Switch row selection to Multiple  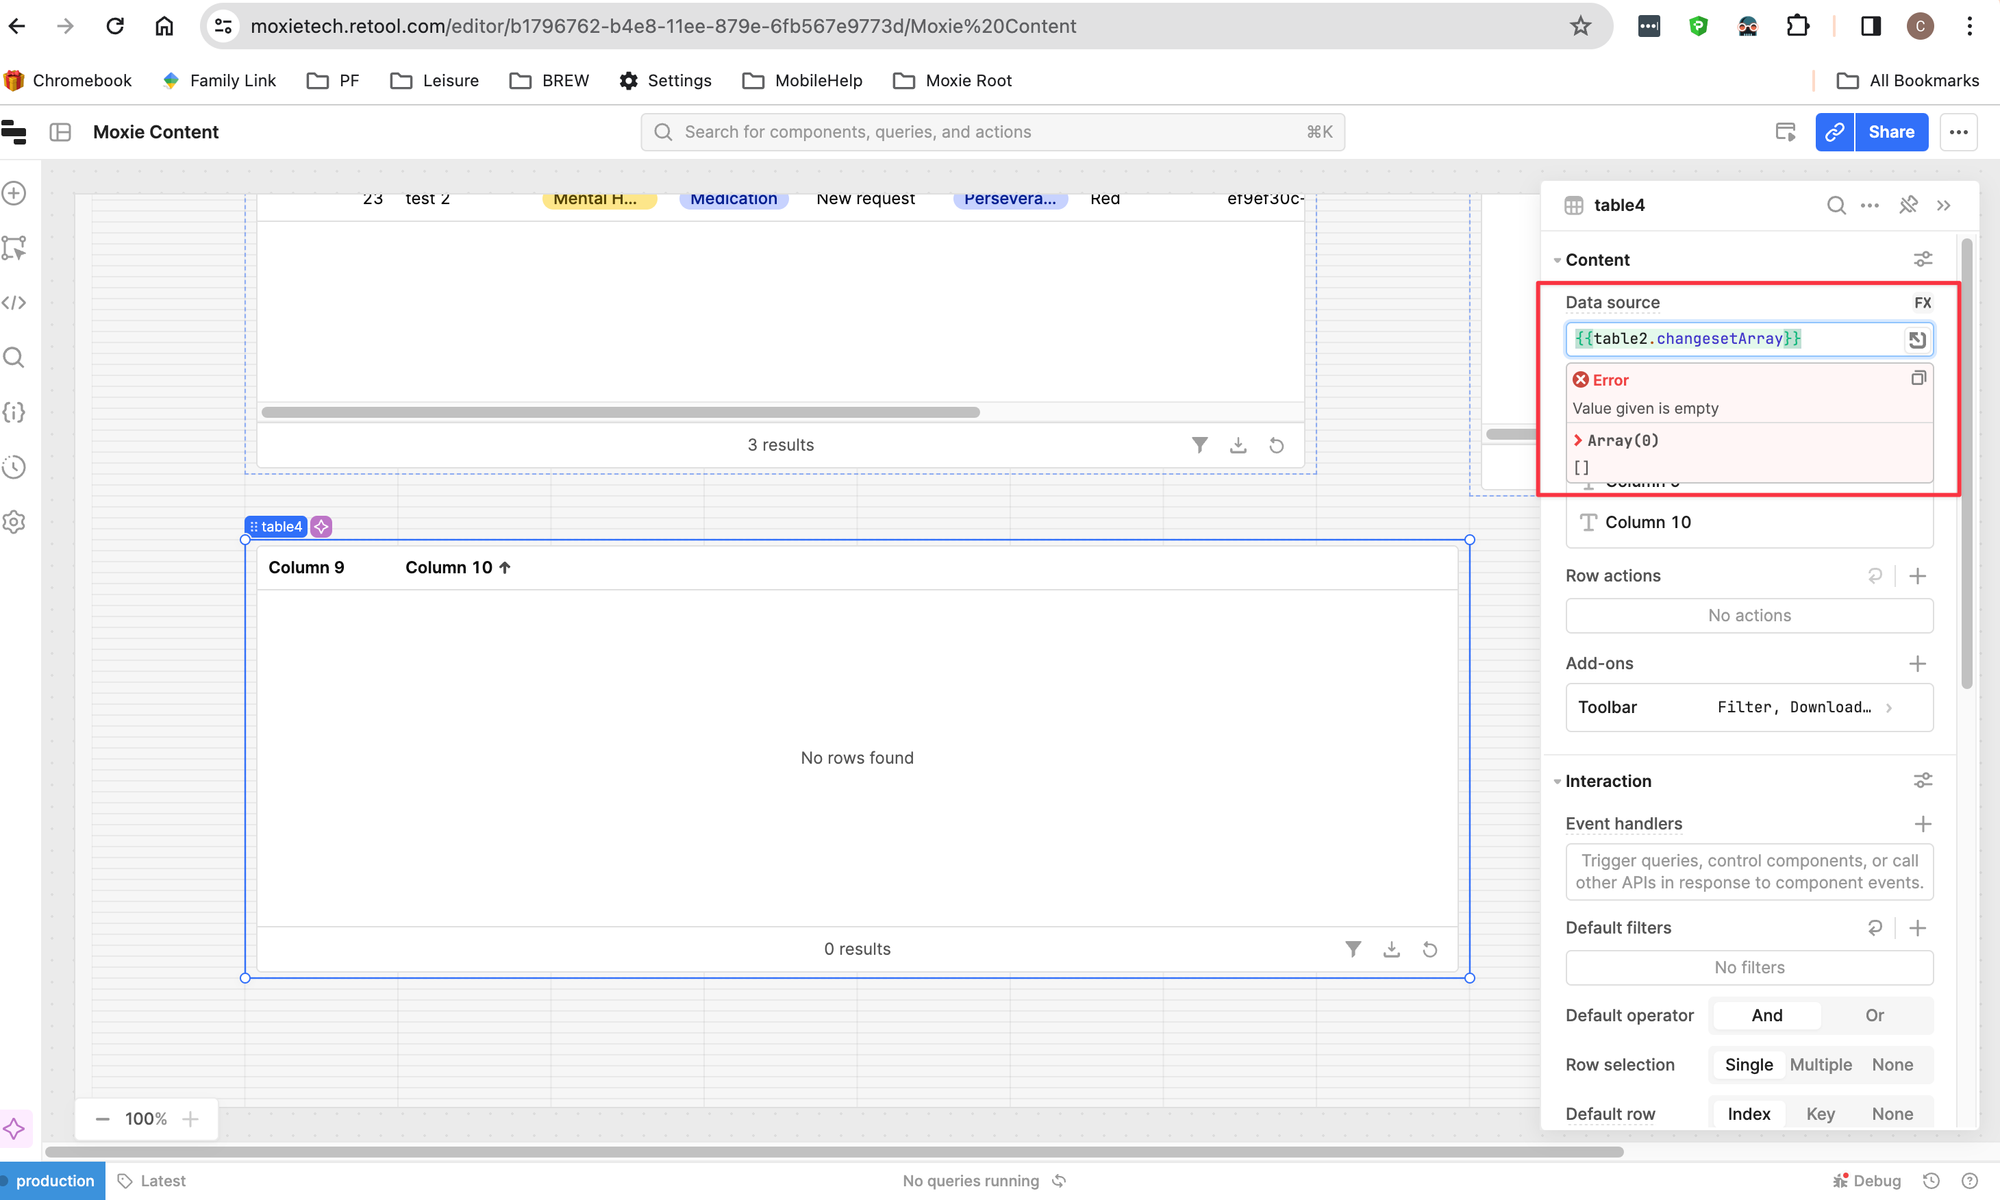click(1820, 1064)
